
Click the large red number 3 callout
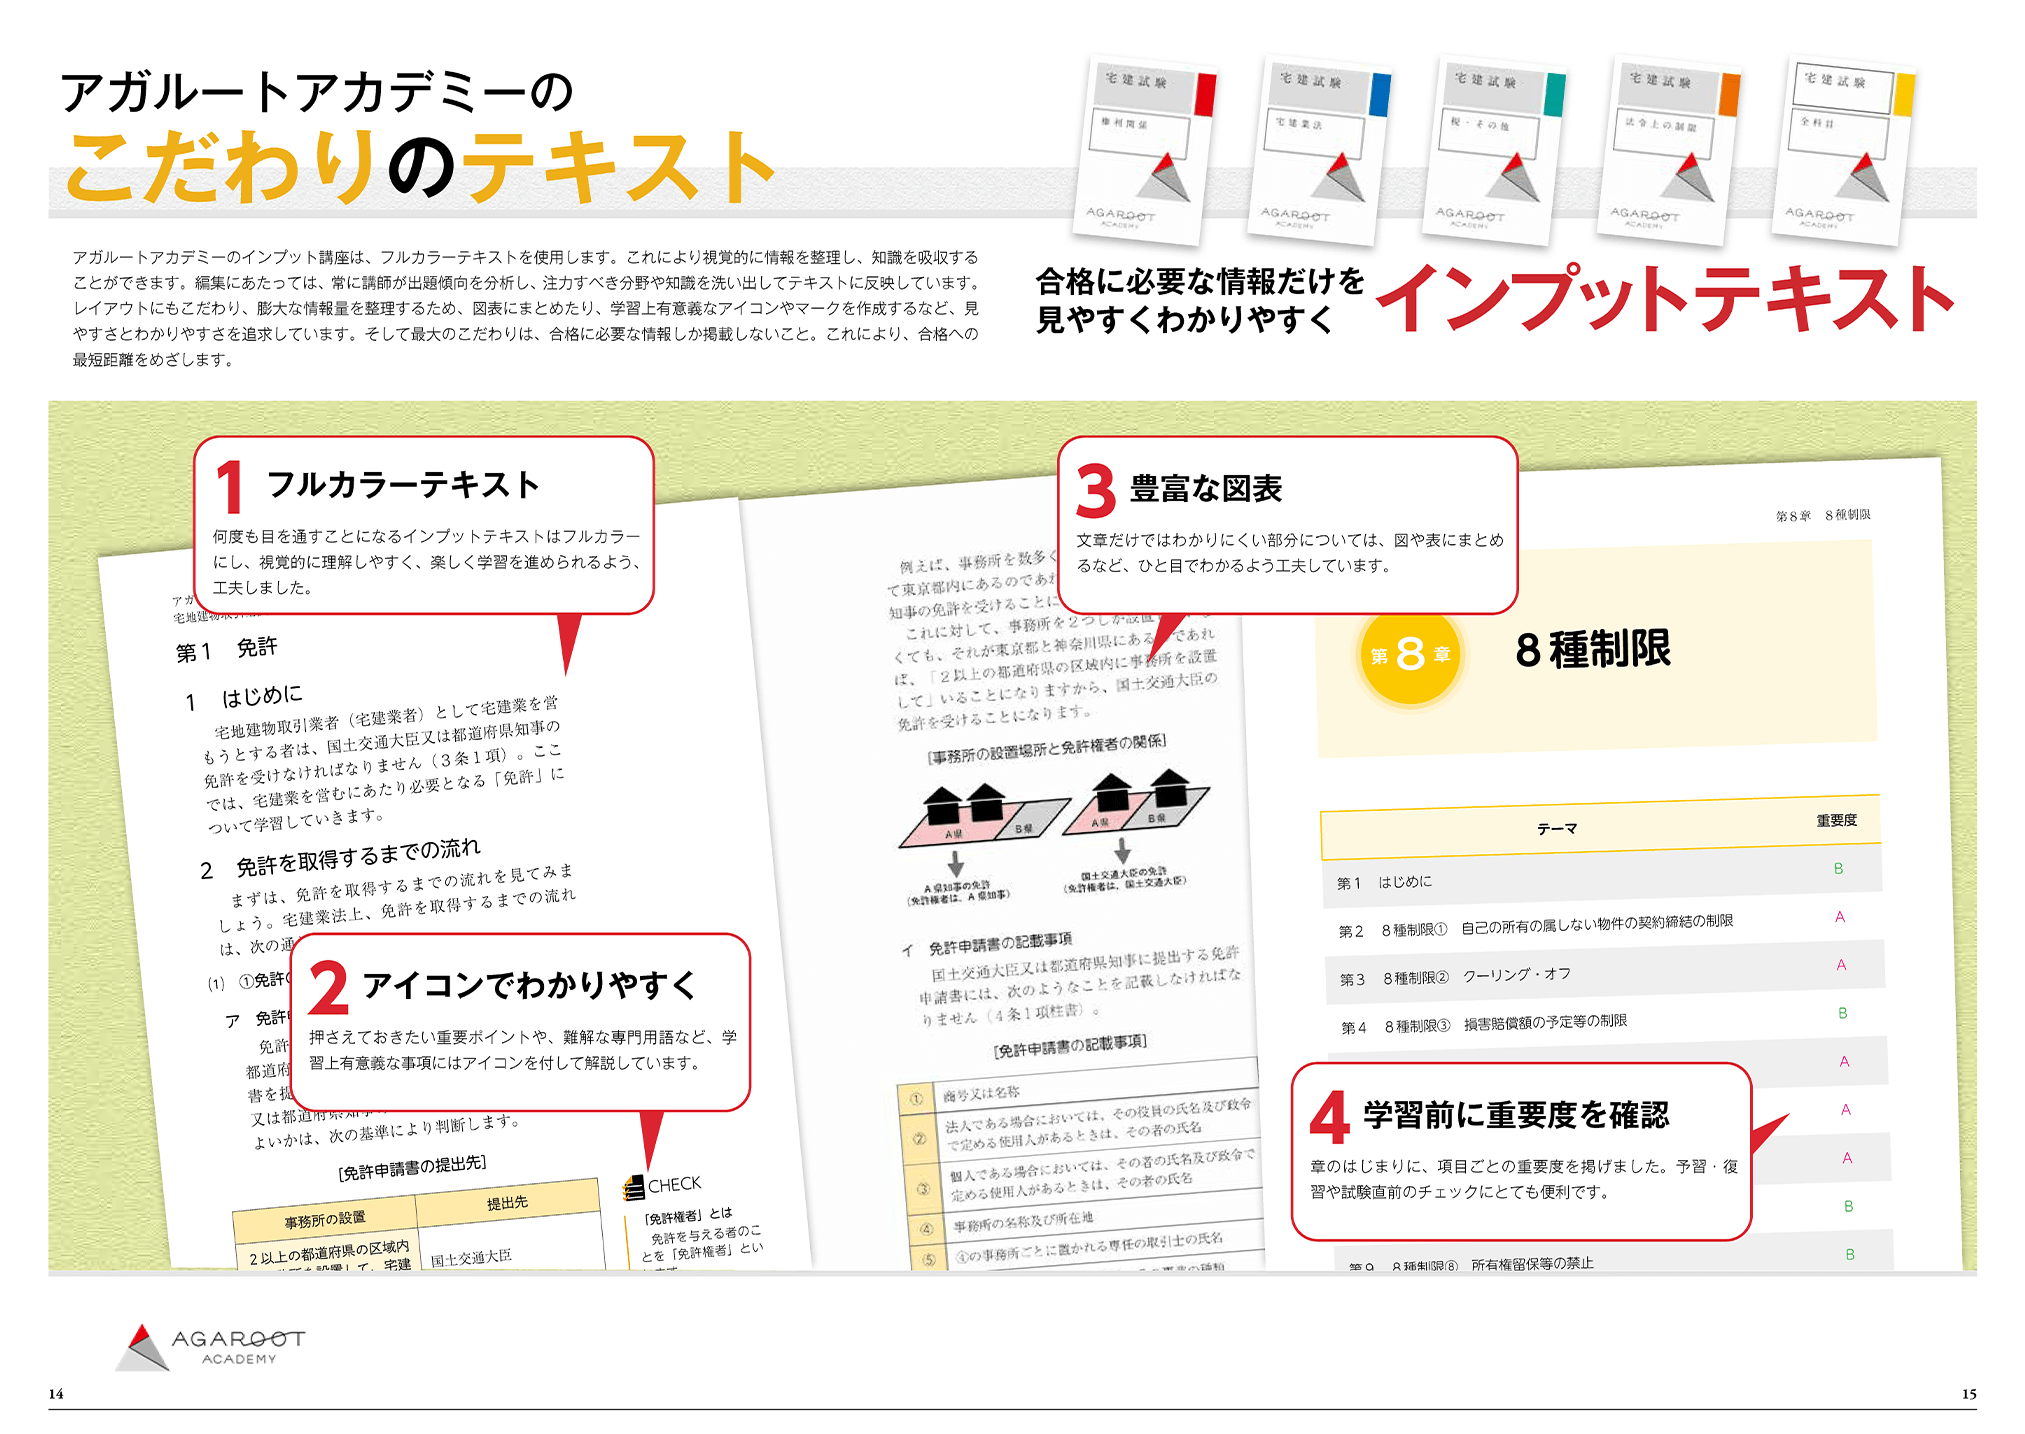pyautogui.click(x=1096, y=491)
